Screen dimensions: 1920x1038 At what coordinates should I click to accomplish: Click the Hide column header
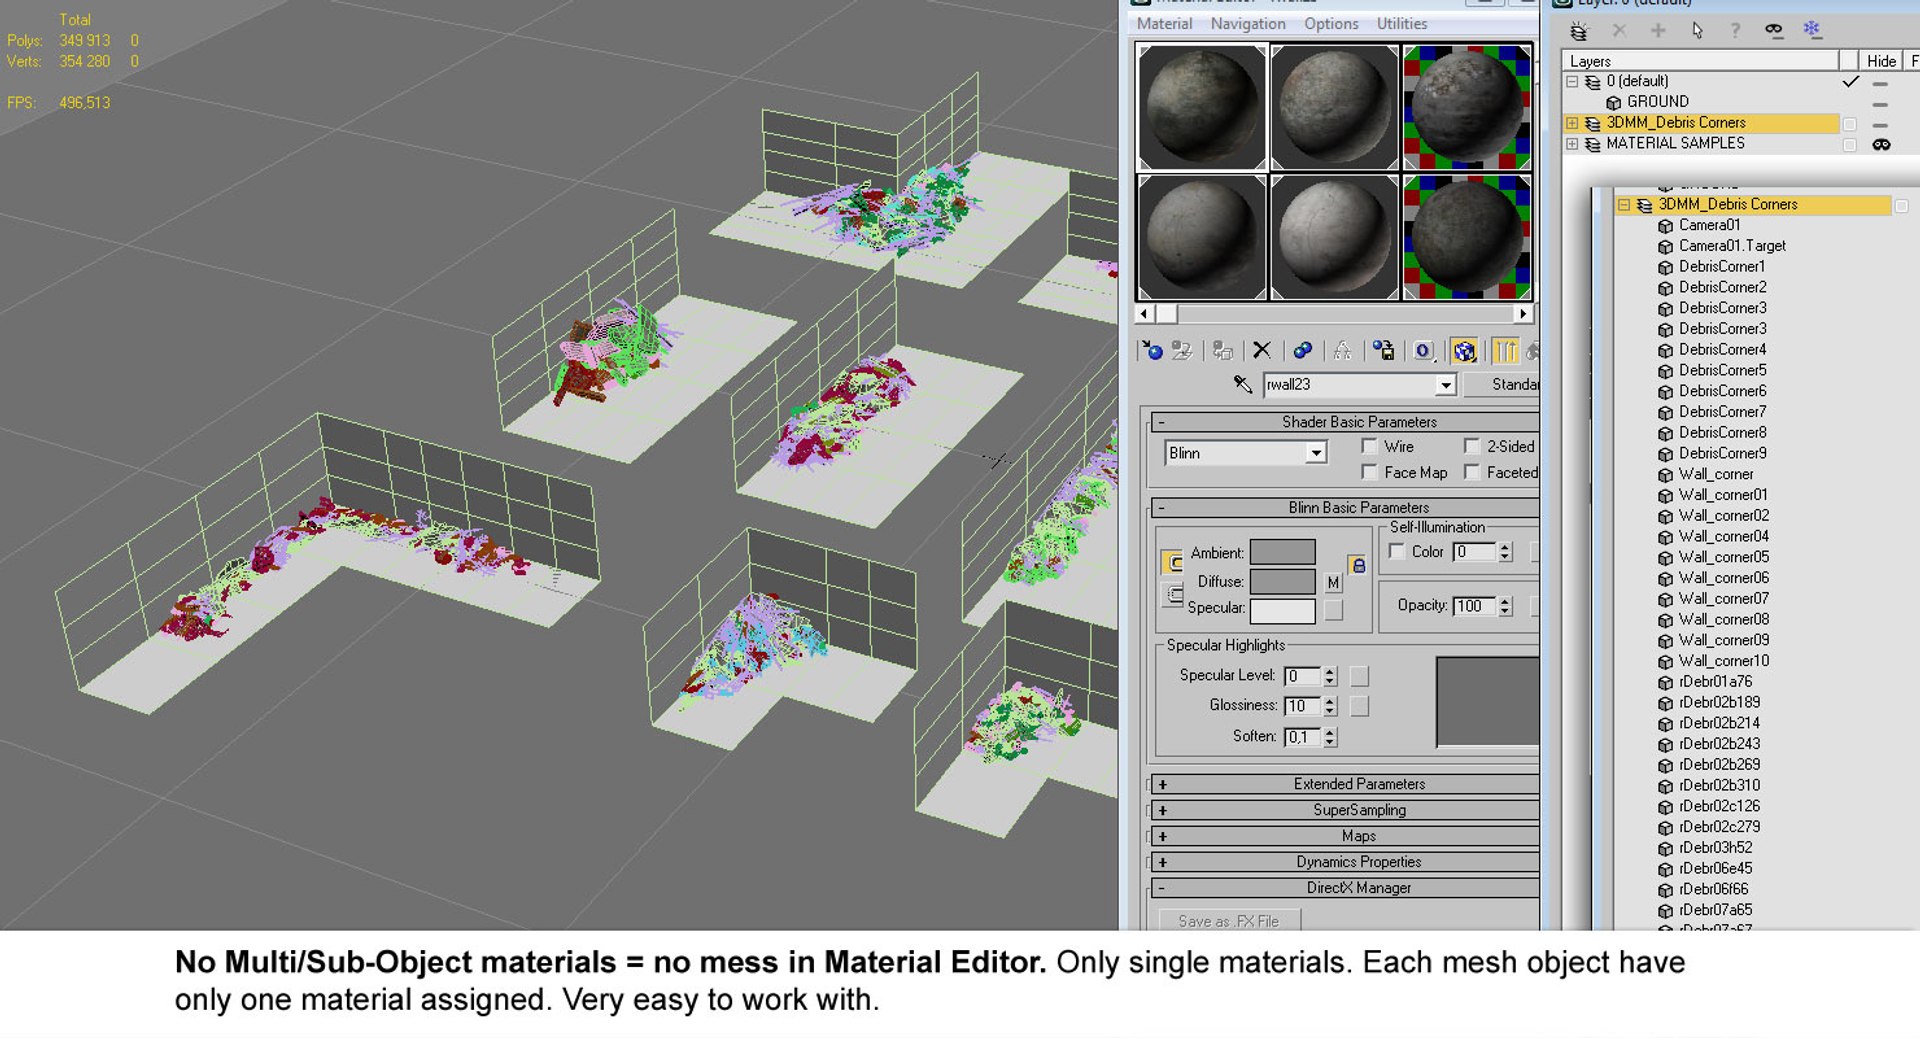pos(1881,61)
